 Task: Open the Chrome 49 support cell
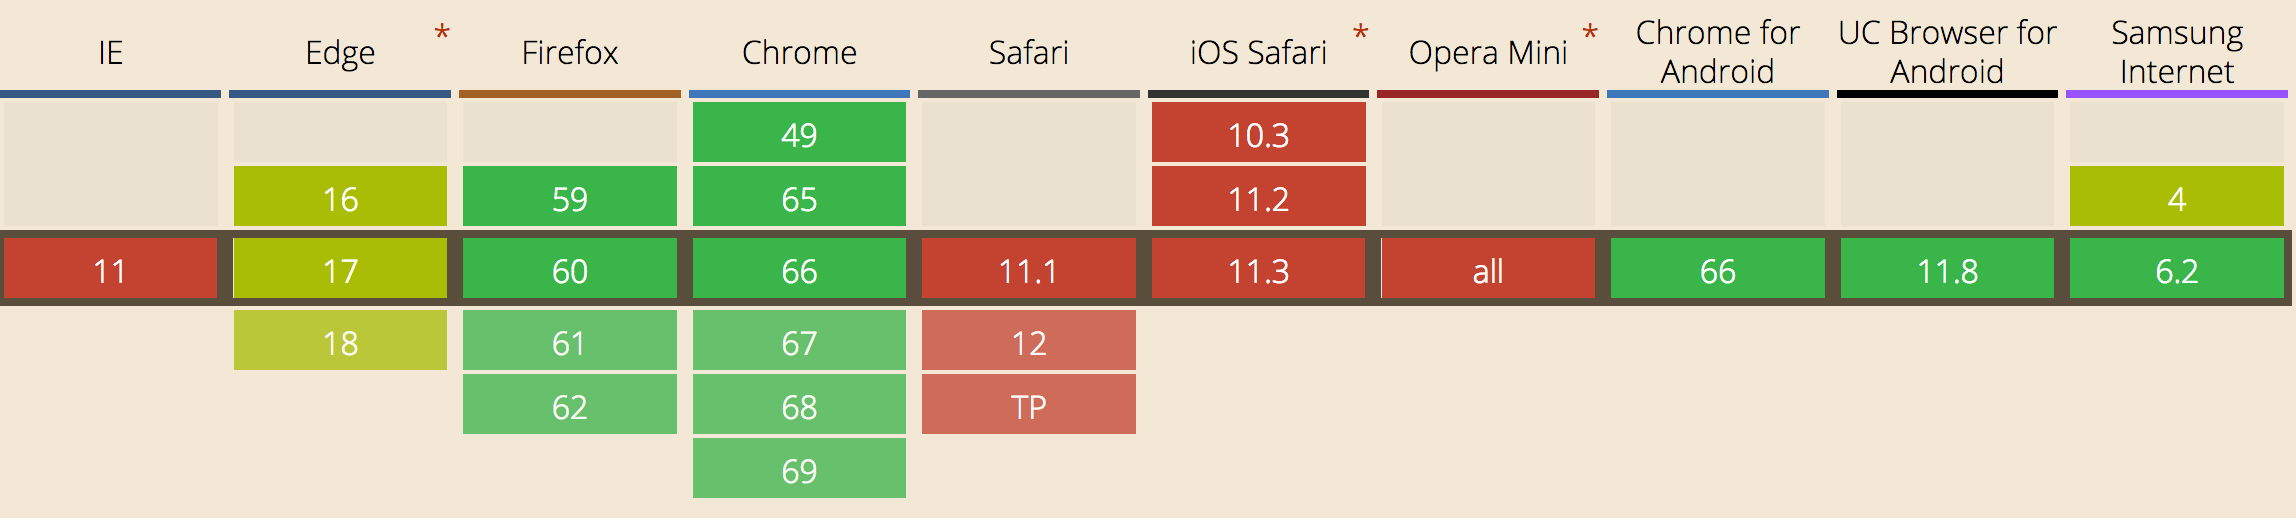pyautogui.click(x=799, y=132)
